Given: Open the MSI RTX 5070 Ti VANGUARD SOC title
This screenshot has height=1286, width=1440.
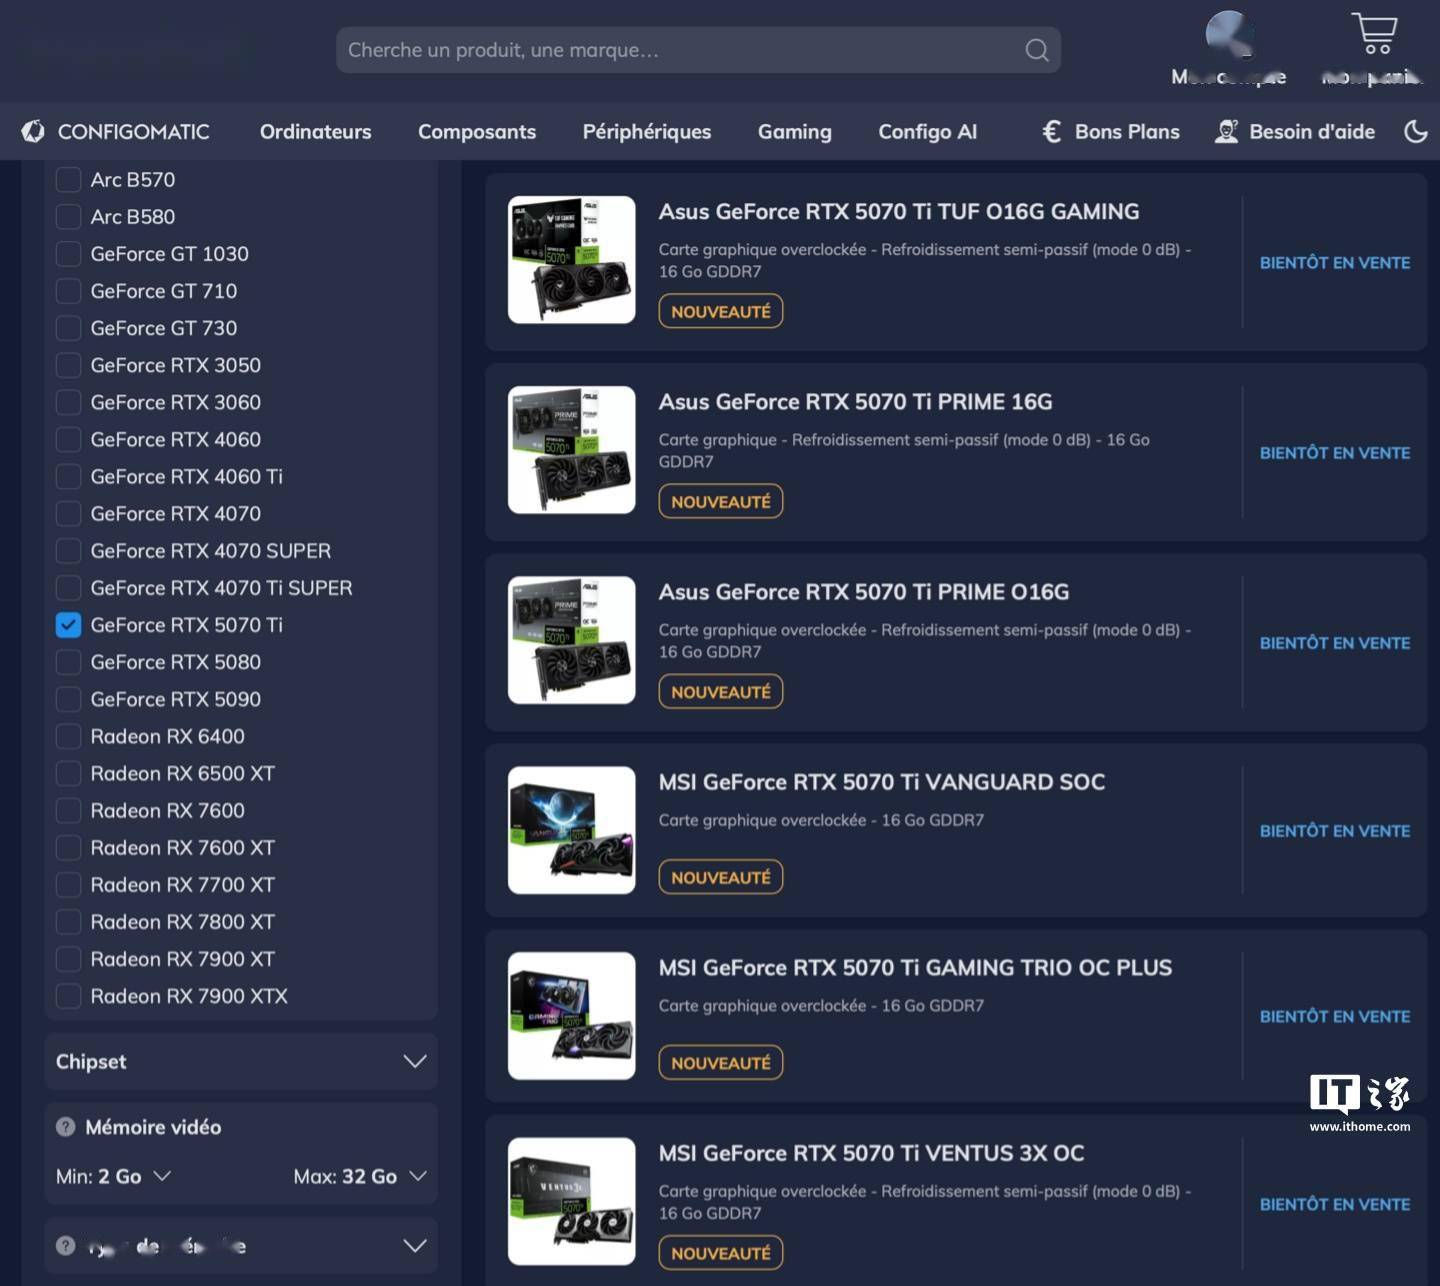Looking at the screenshot, I should click(882, 781).
